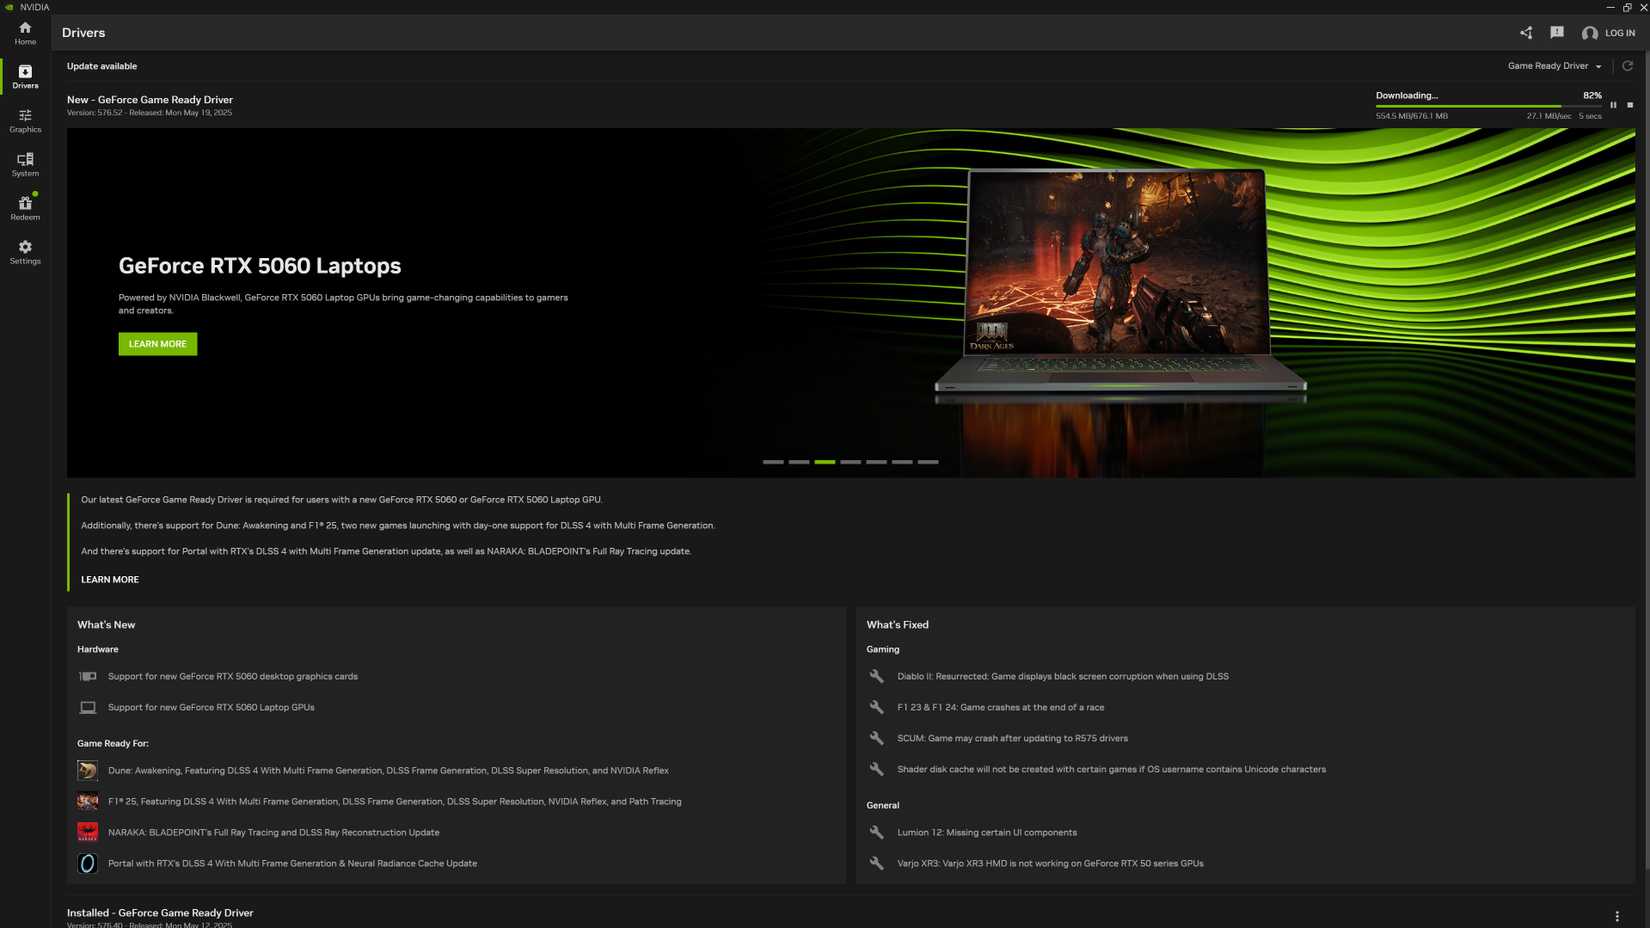Image resolution: width=1650 pixels, height=928 pixels.
Task: Pause the driver download
Action: [x=1614, y=104]
